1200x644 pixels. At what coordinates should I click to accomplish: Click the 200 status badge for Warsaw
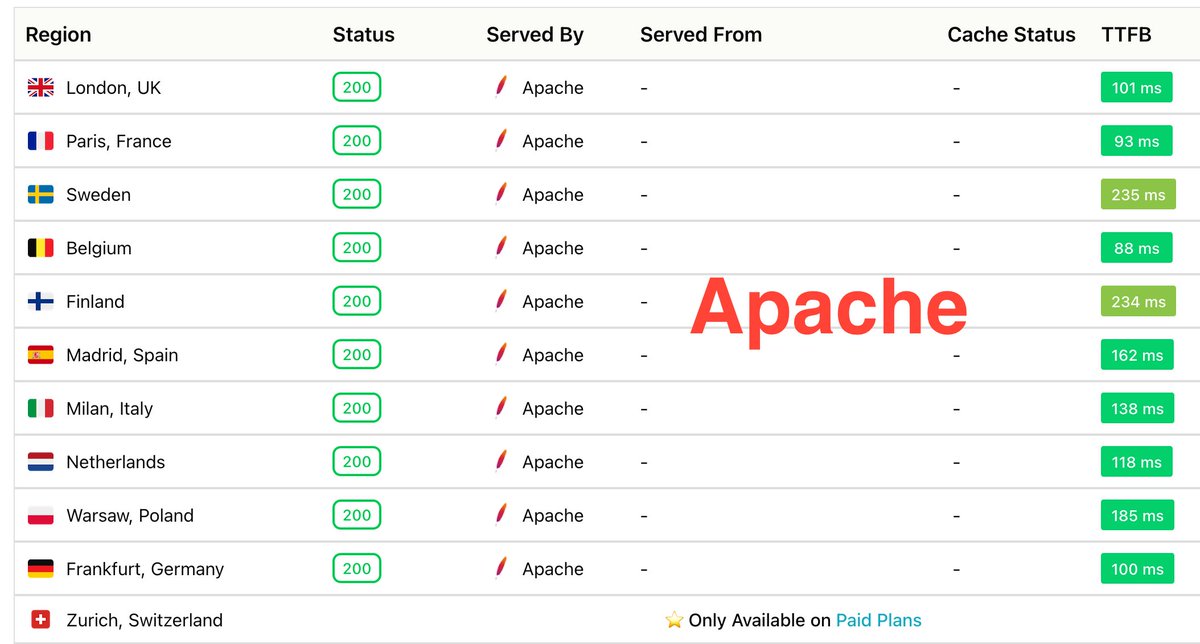point(357,515)
